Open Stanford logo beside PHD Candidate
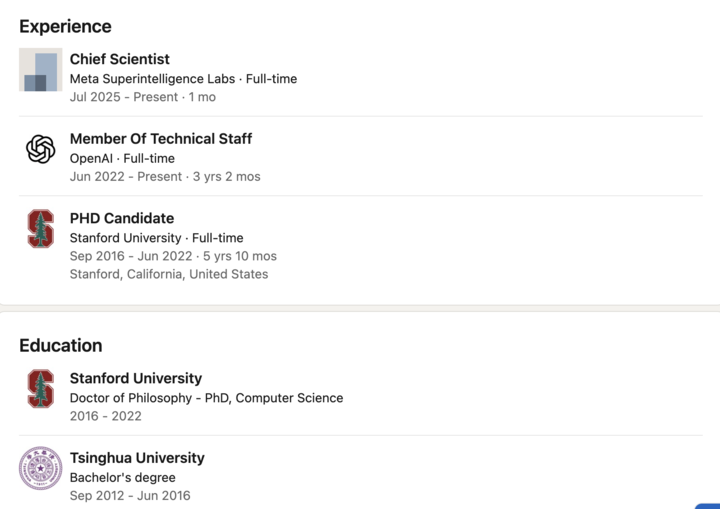Image resolution: width=720 pixels, height=509 pixels. pos(40,229)
